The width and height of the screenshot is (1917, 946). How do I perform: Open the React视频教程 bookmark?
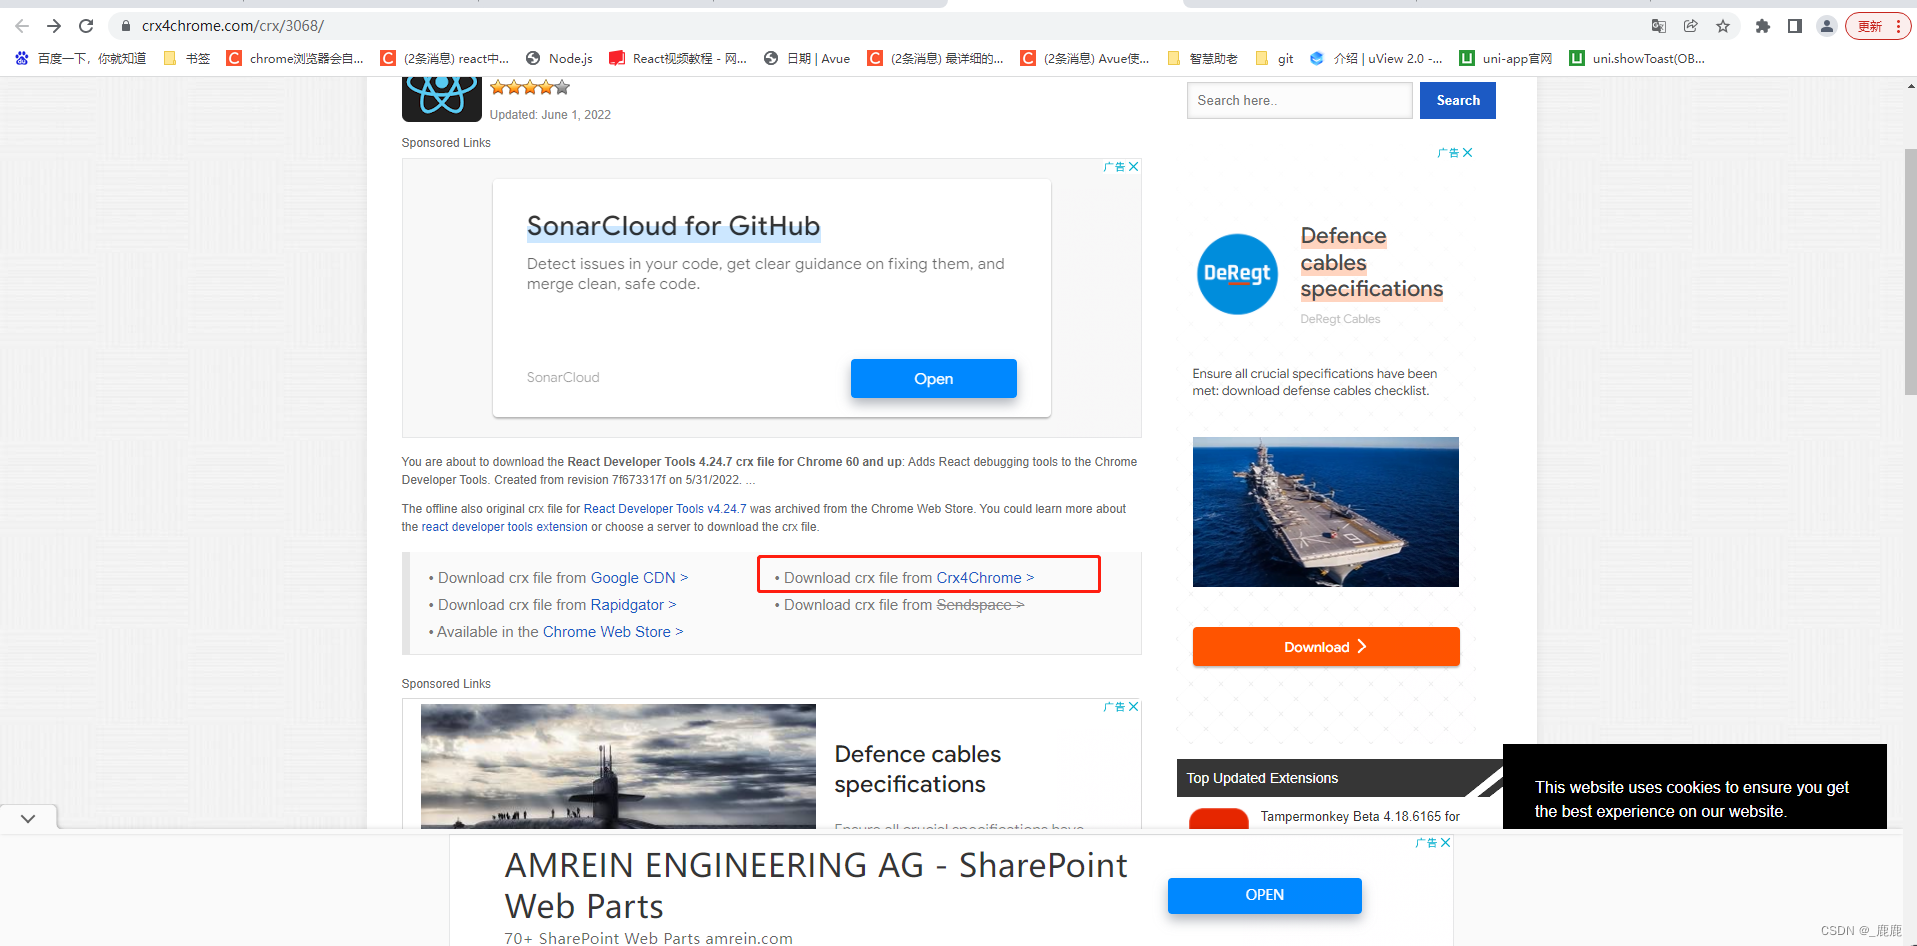click(x=679, y=59)
